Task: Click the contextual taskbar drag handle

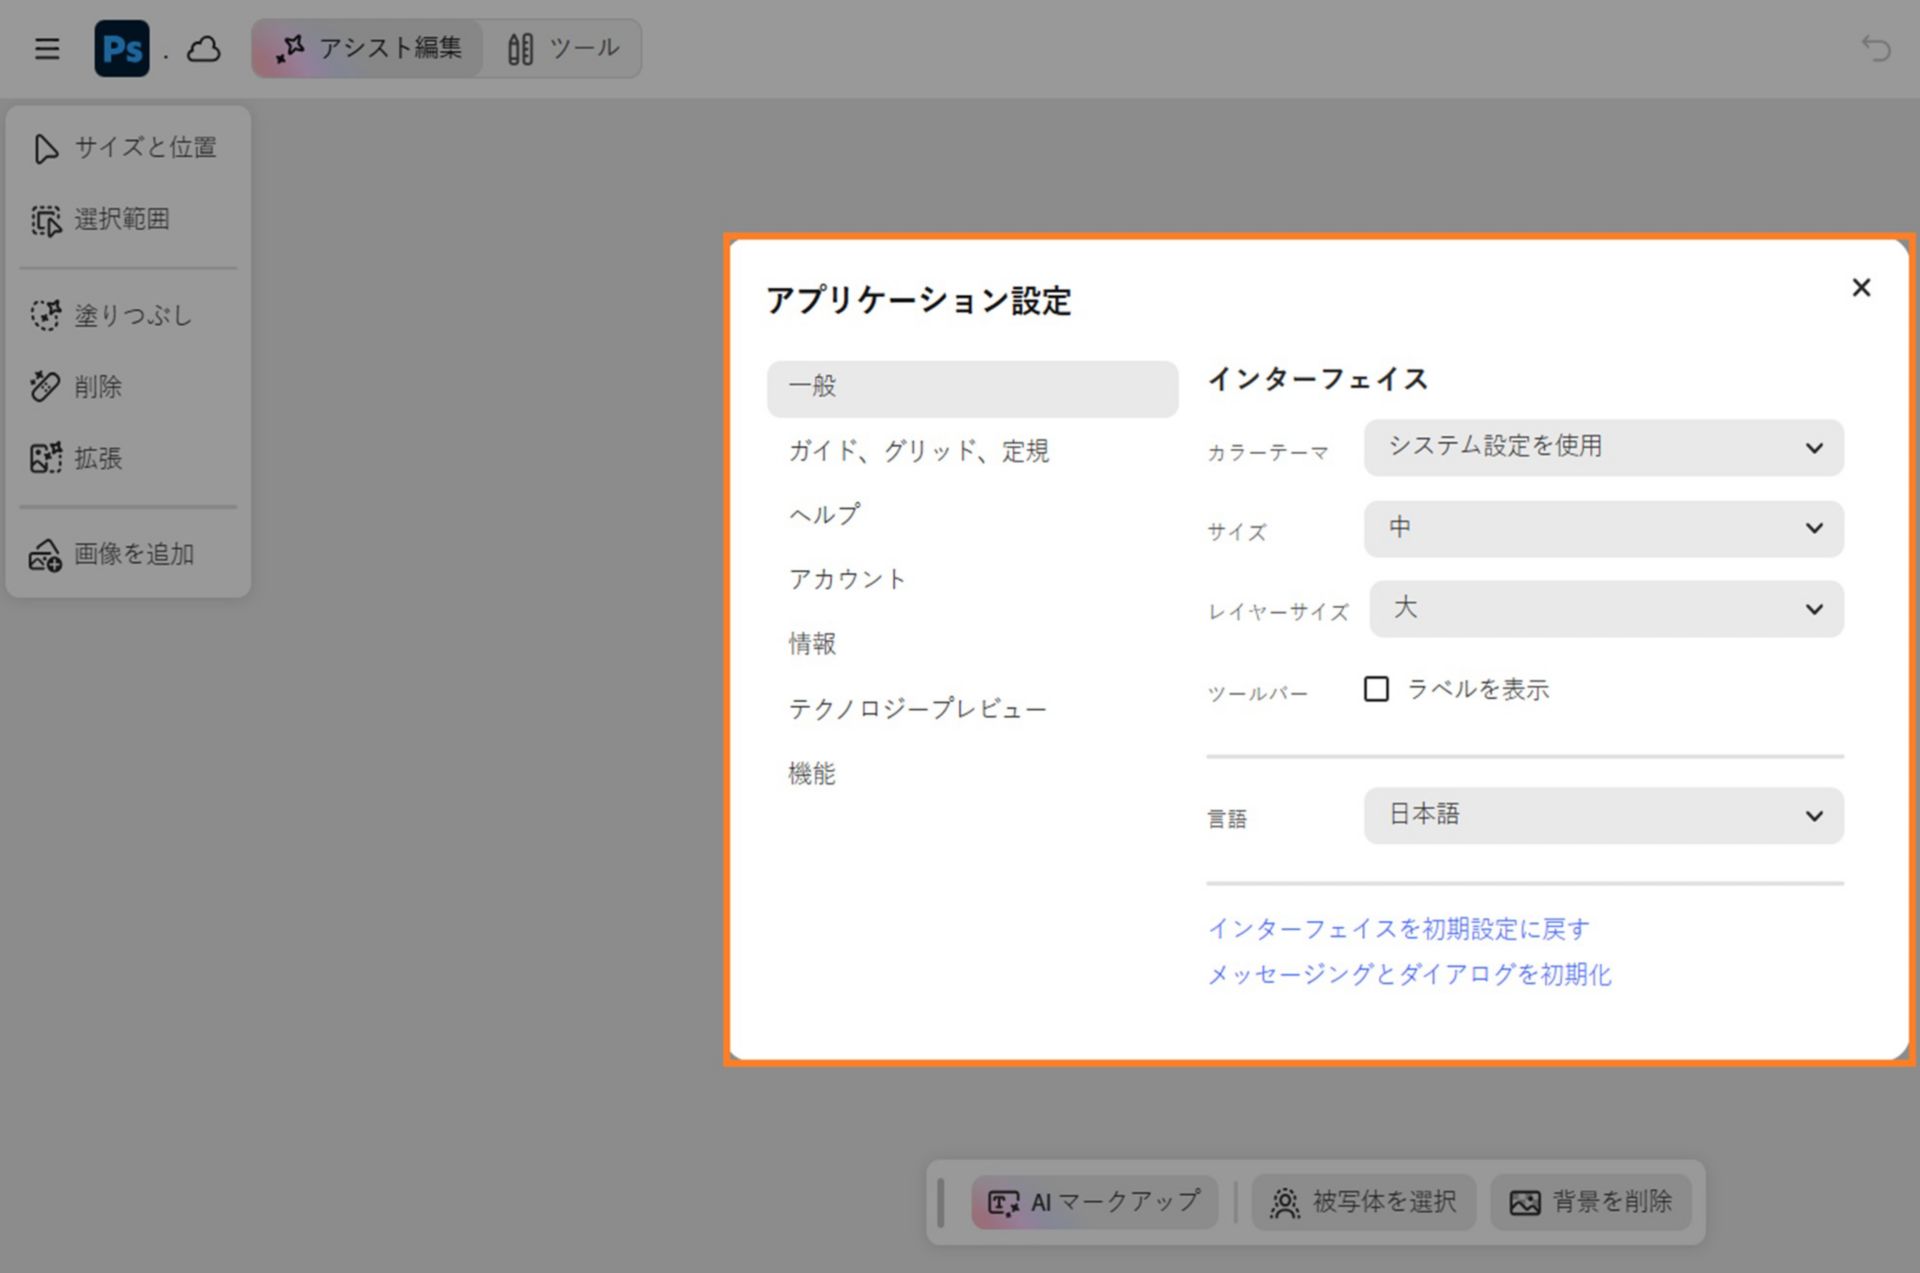Action: tap(941, 1202)
